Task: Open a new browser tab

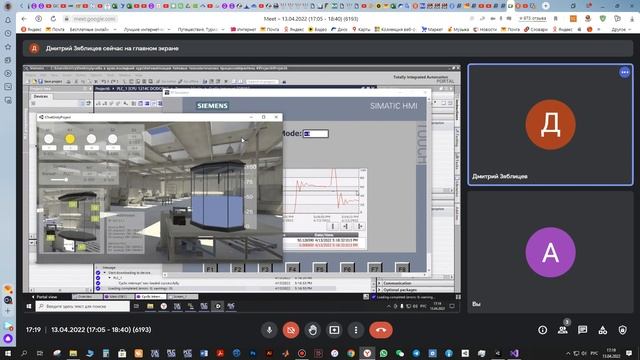Action: coord(546,6)
